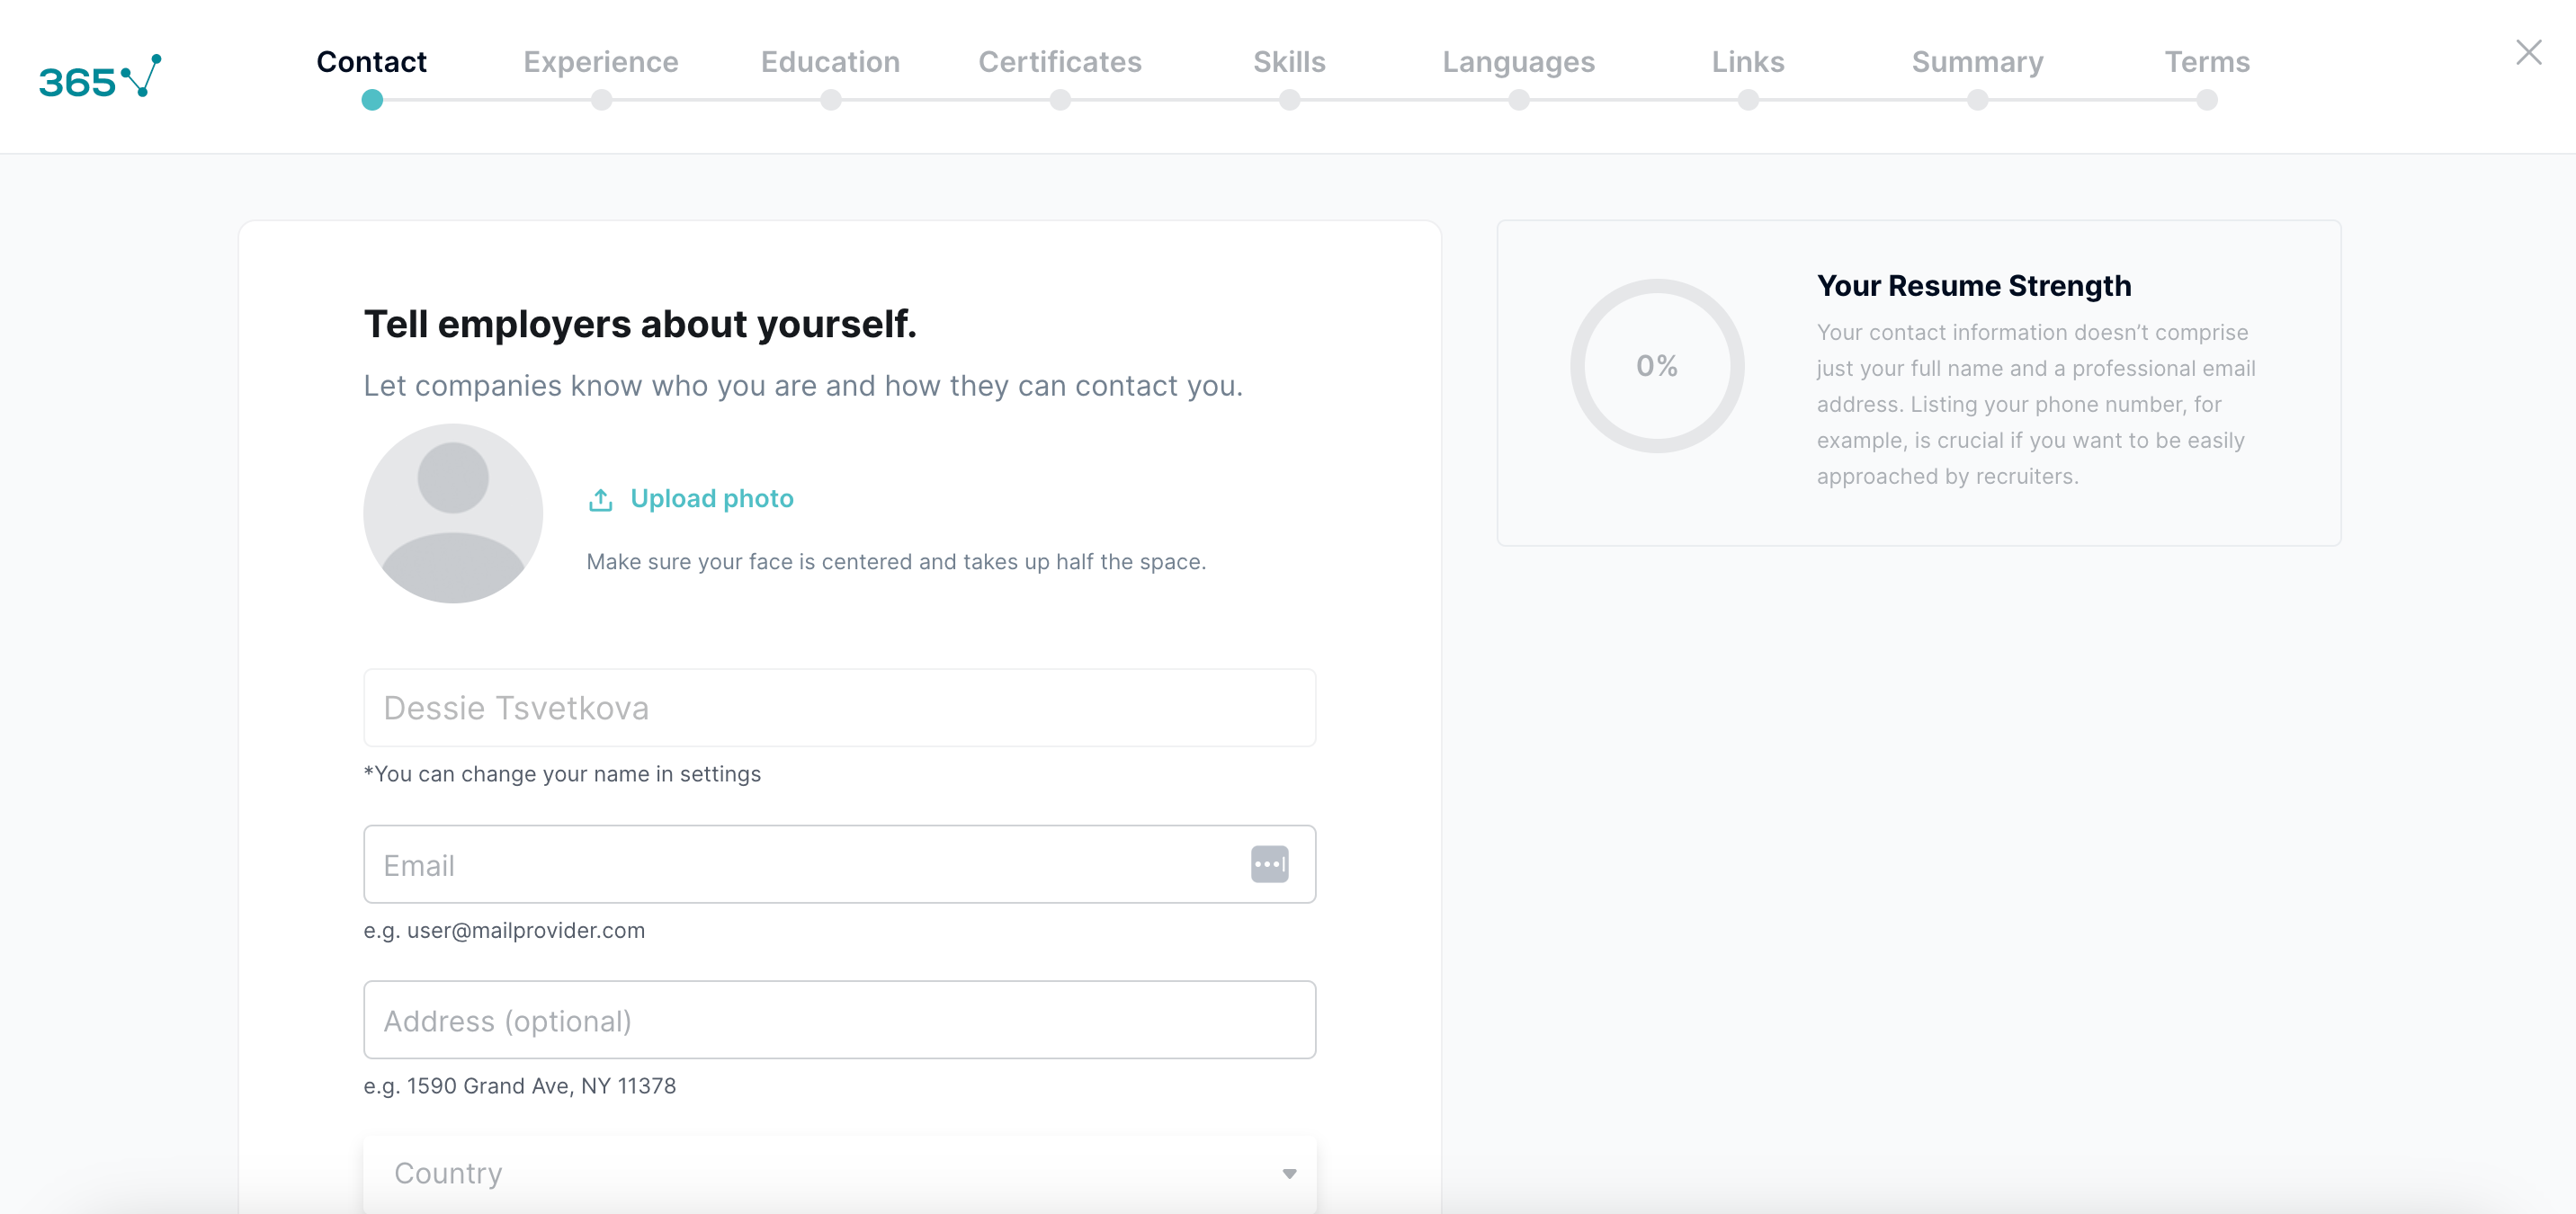Click the upload arrow icon
The width and height of the screenshot is (2576, 1214).
pos(600,499)
